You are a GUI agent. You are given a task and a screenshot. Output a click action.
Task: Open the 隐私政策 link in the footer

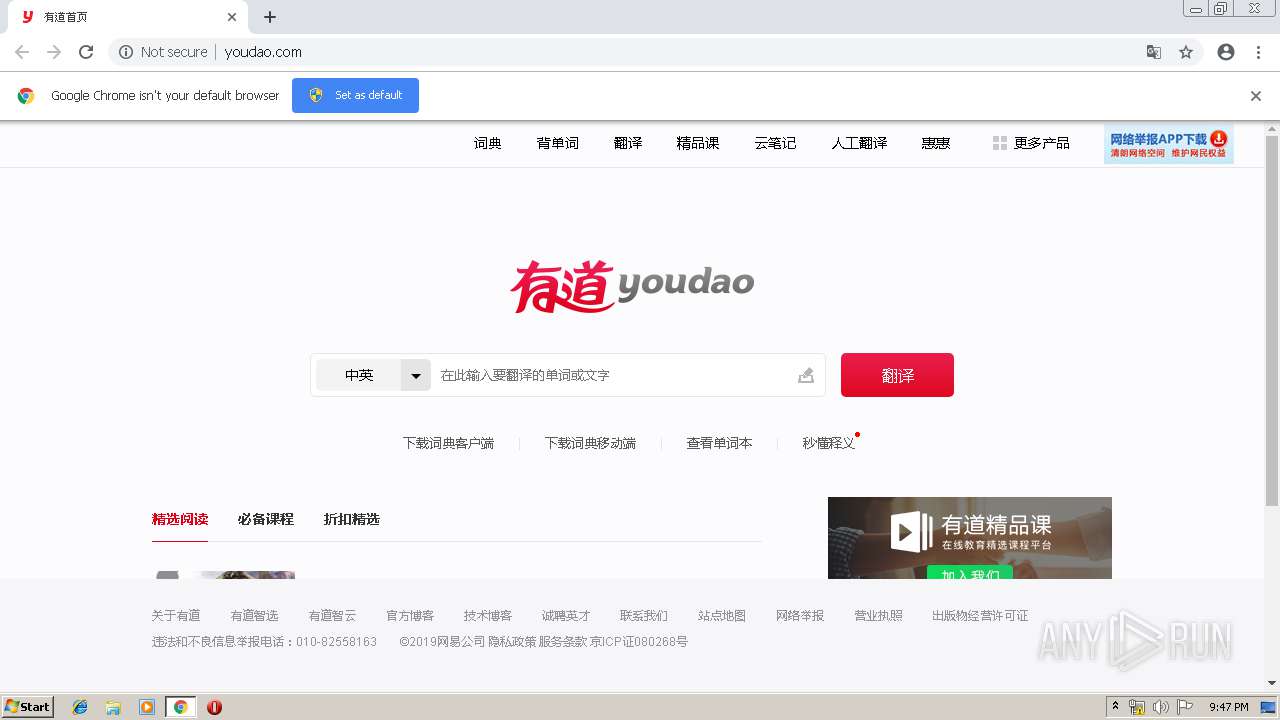[511, 642]
